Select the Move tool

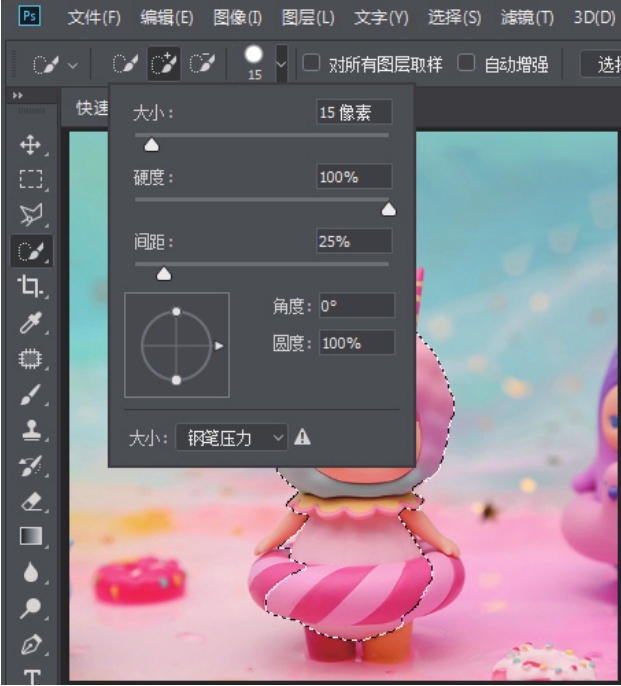(x=30, y=144)
